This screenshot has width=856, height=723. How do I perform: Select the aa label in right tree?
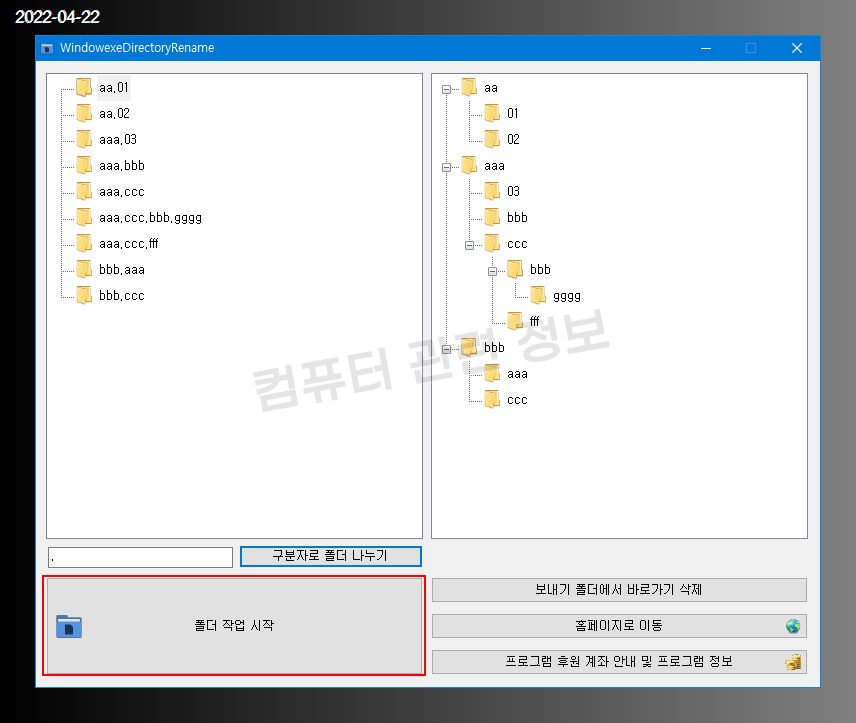[x=491, y=88]
